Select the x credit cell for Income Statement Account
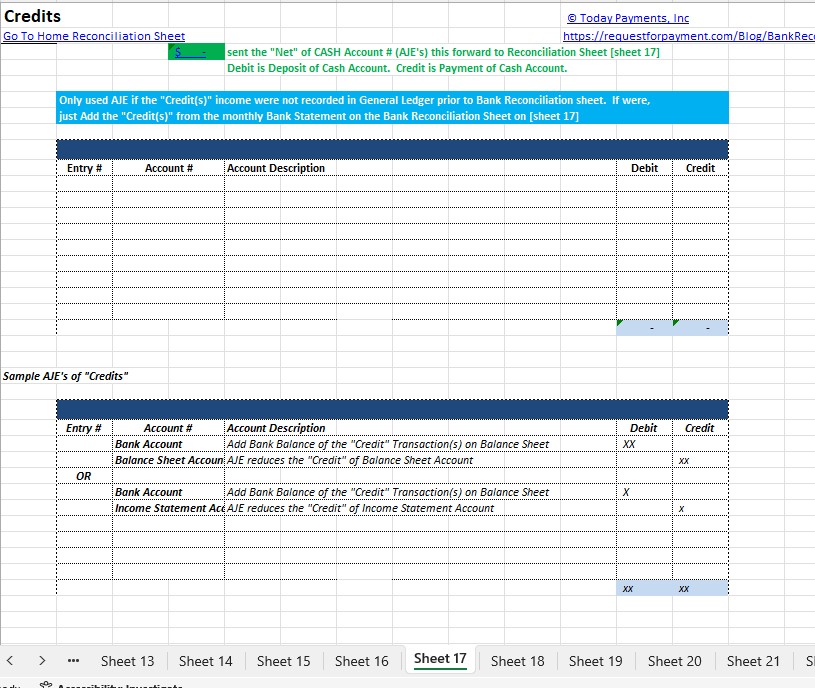The height and width of the screenshot is (688, 815). (700, 508)
